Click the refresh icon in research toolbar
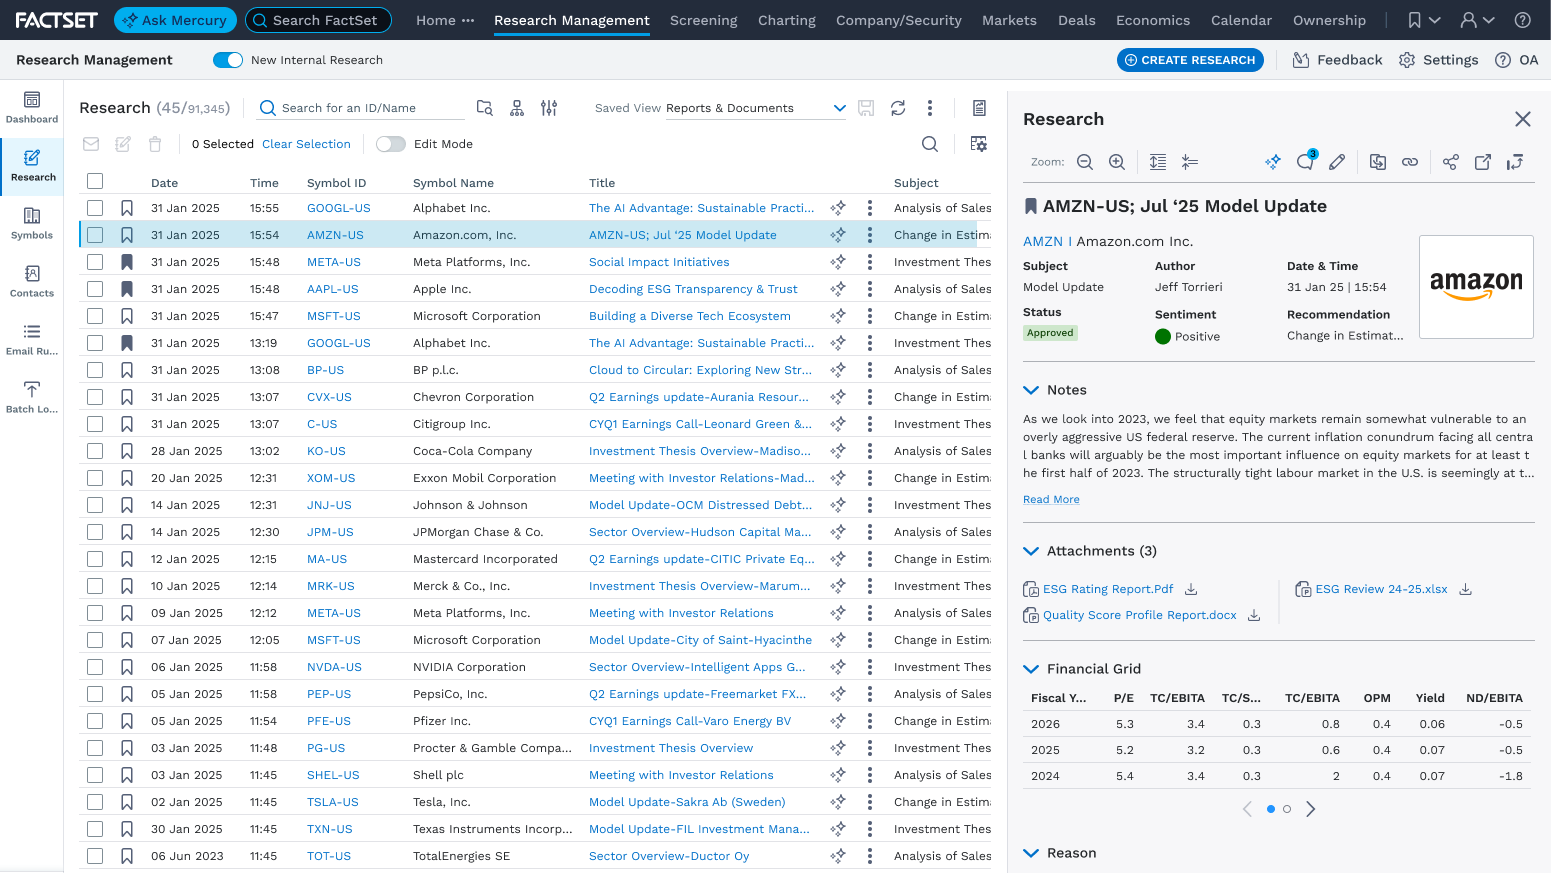Viewport: 1551px width, 873px height. click(898, 108)
